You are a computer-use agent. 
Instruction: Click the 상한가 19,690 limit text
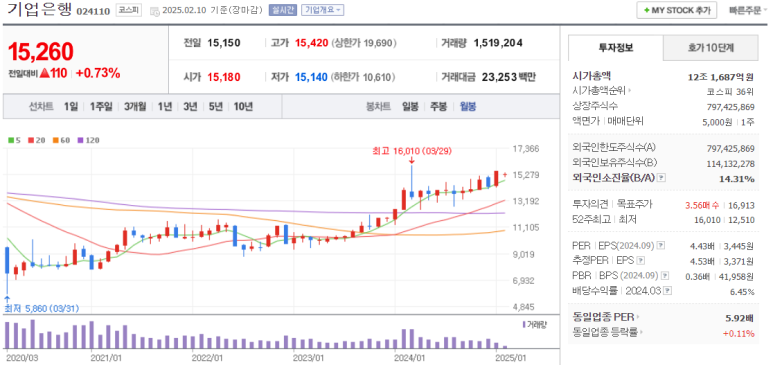[x=364, y=43]
